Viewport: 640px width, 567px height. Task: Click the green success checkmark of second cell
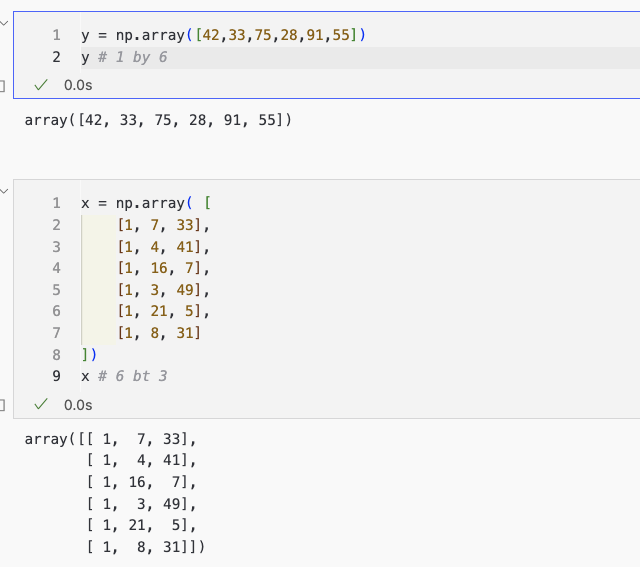(41, 405)
